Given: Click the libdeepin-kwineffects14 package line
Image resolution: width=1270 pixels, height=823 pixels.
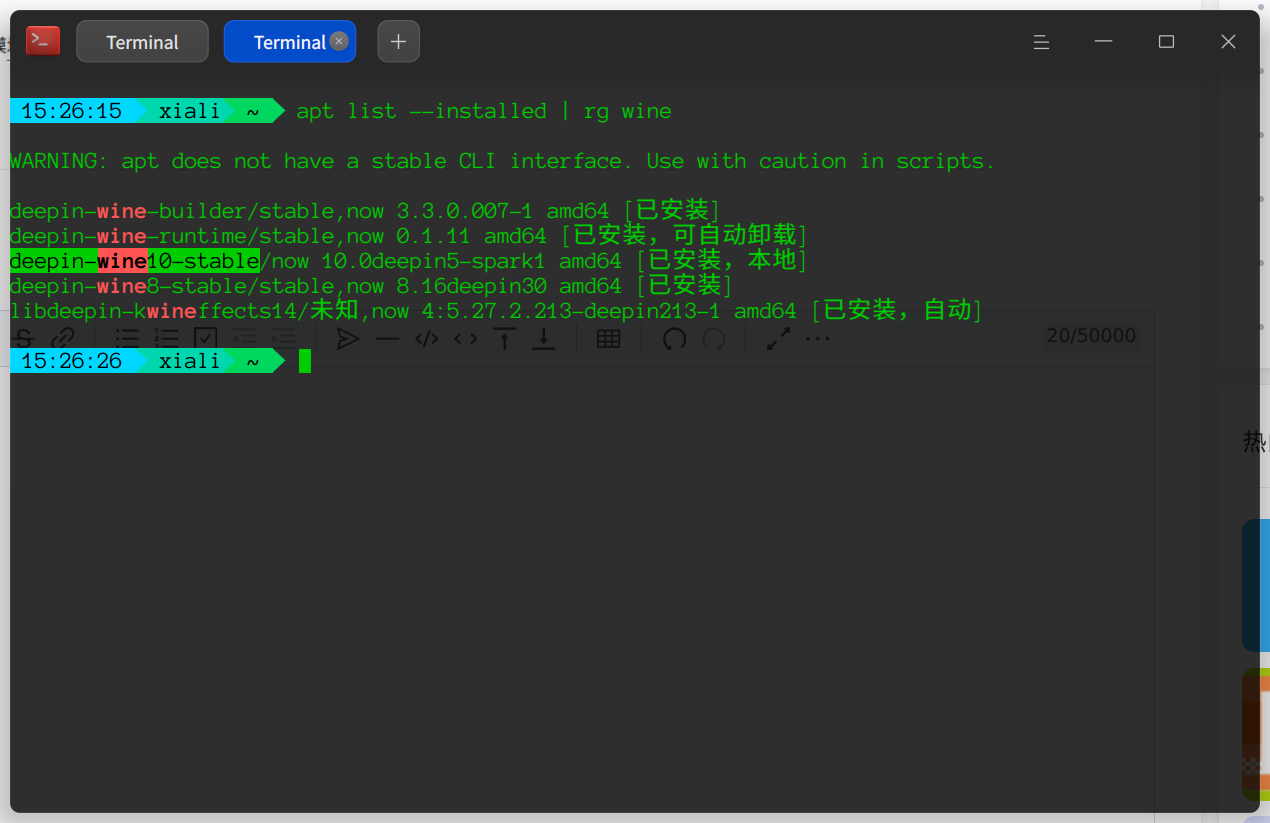Looking at the screenshot, I should [496, 311].
